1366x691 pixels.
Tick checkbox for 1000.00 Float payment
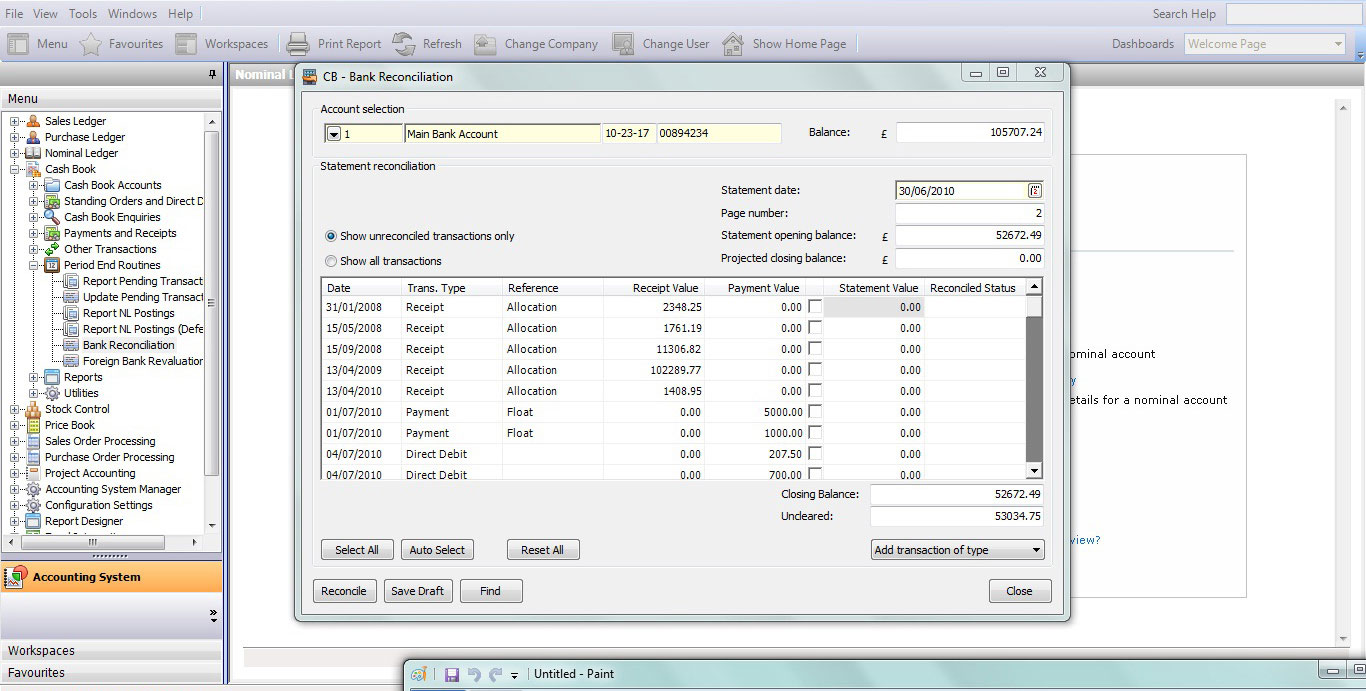(x=815, y=433)
